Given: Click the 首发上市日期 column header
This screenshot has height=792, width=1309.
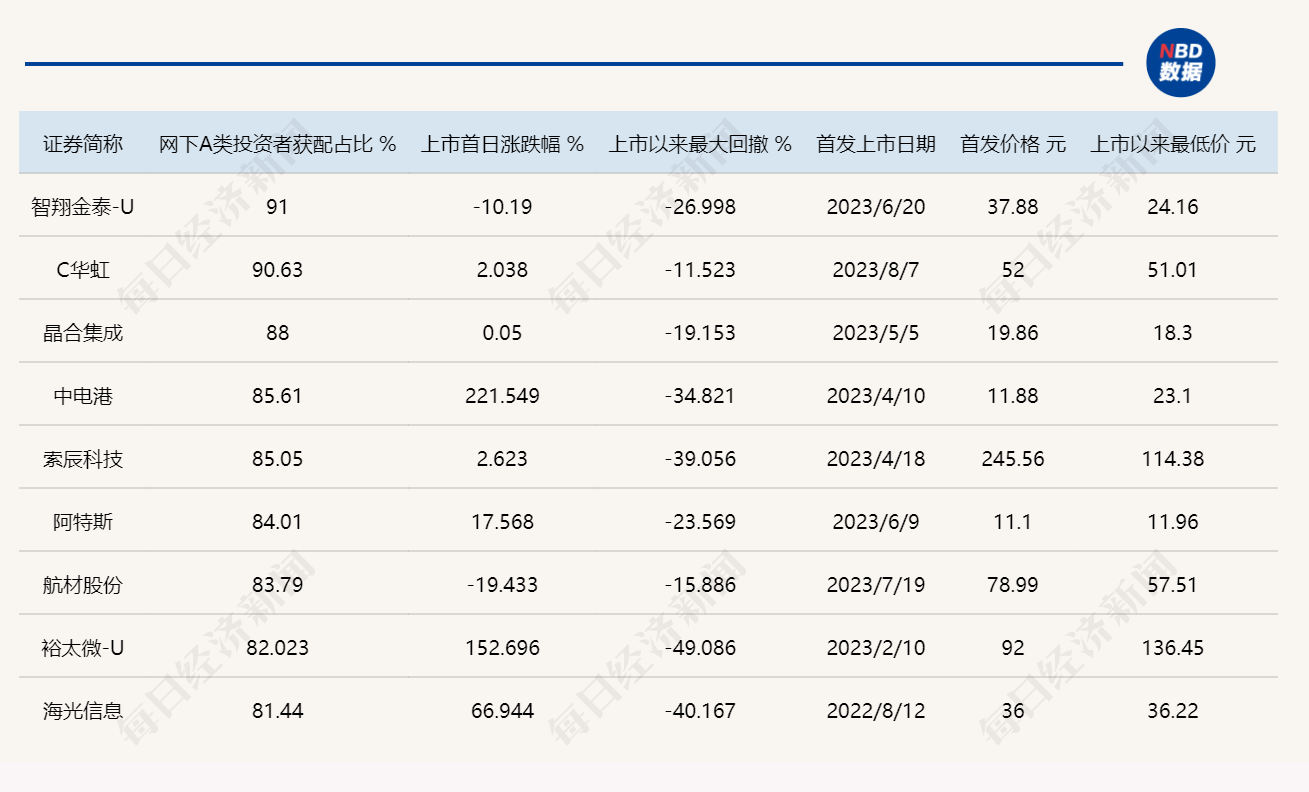Looking at the screenshot, I should click(876, 144).
